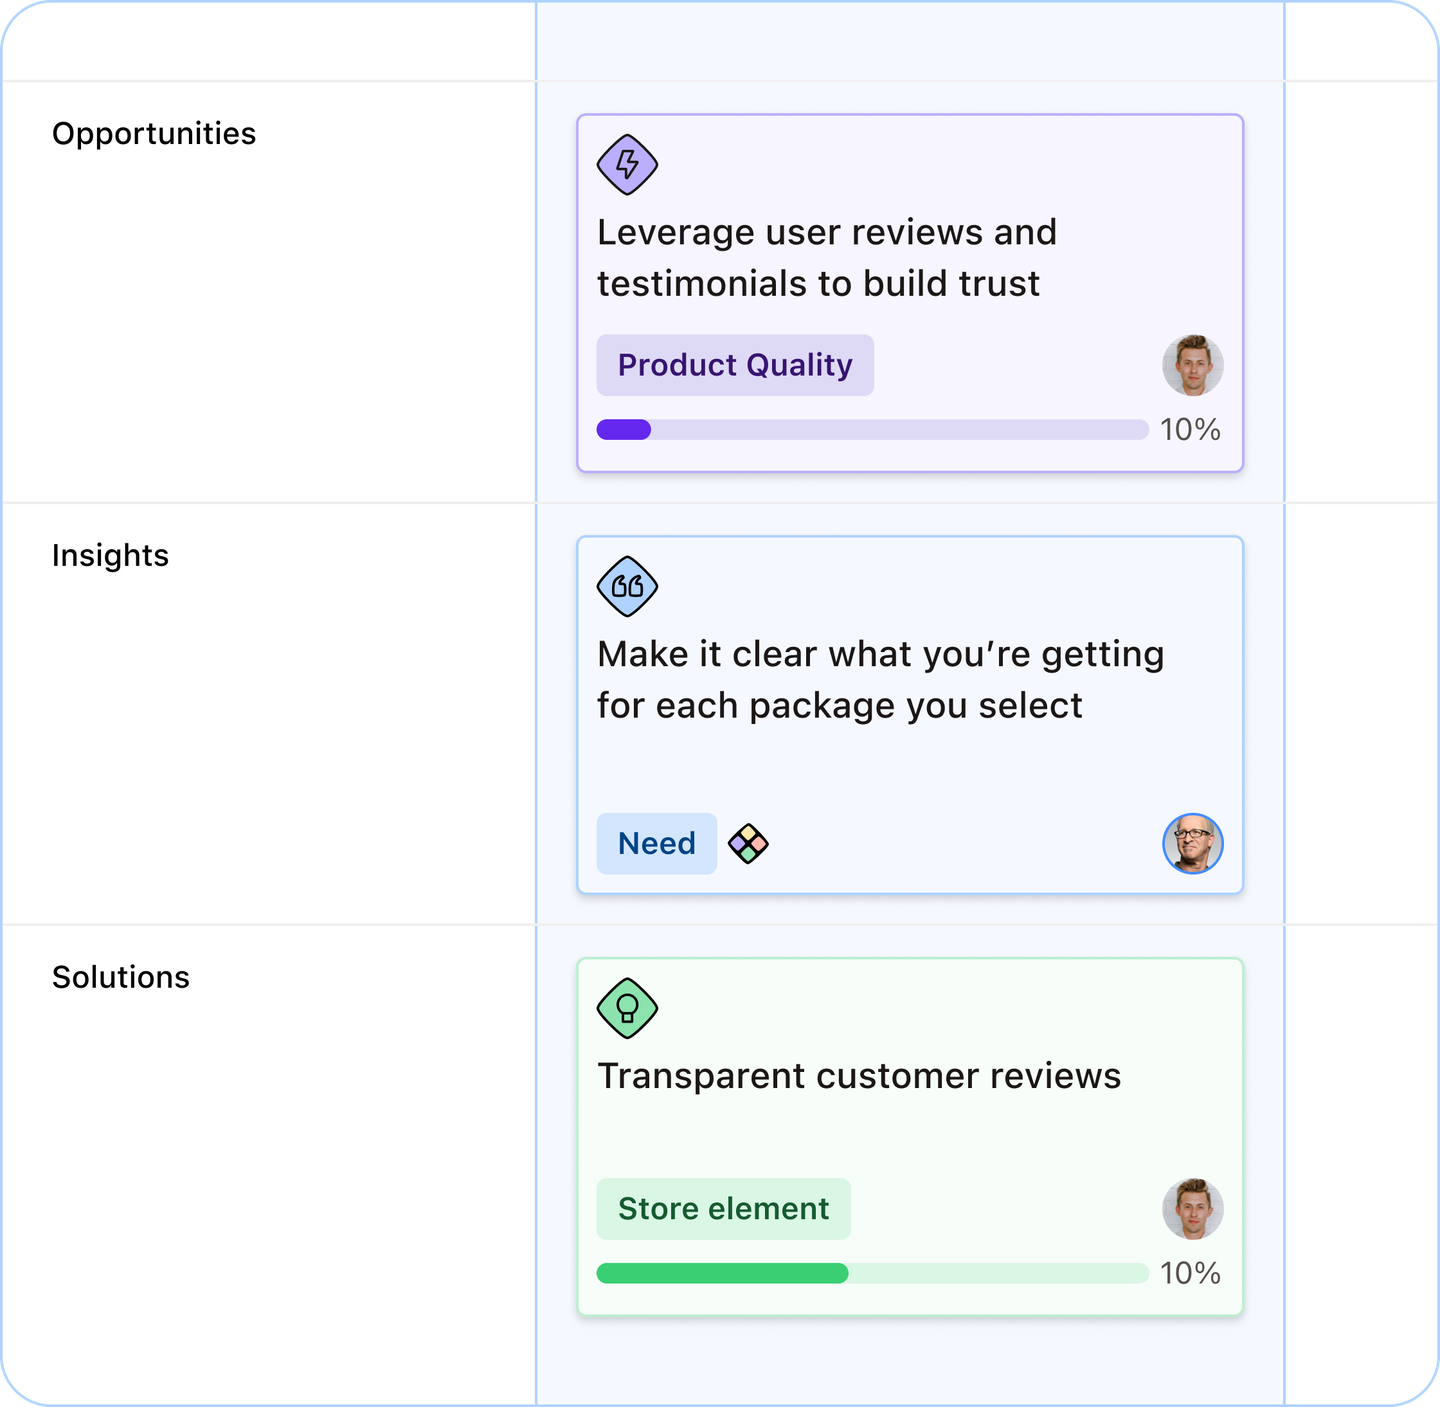Image resolution: width=1440 pixels, height=1407 pixels.
Task: Click the purple progress bar
Action: coord(872,430)
